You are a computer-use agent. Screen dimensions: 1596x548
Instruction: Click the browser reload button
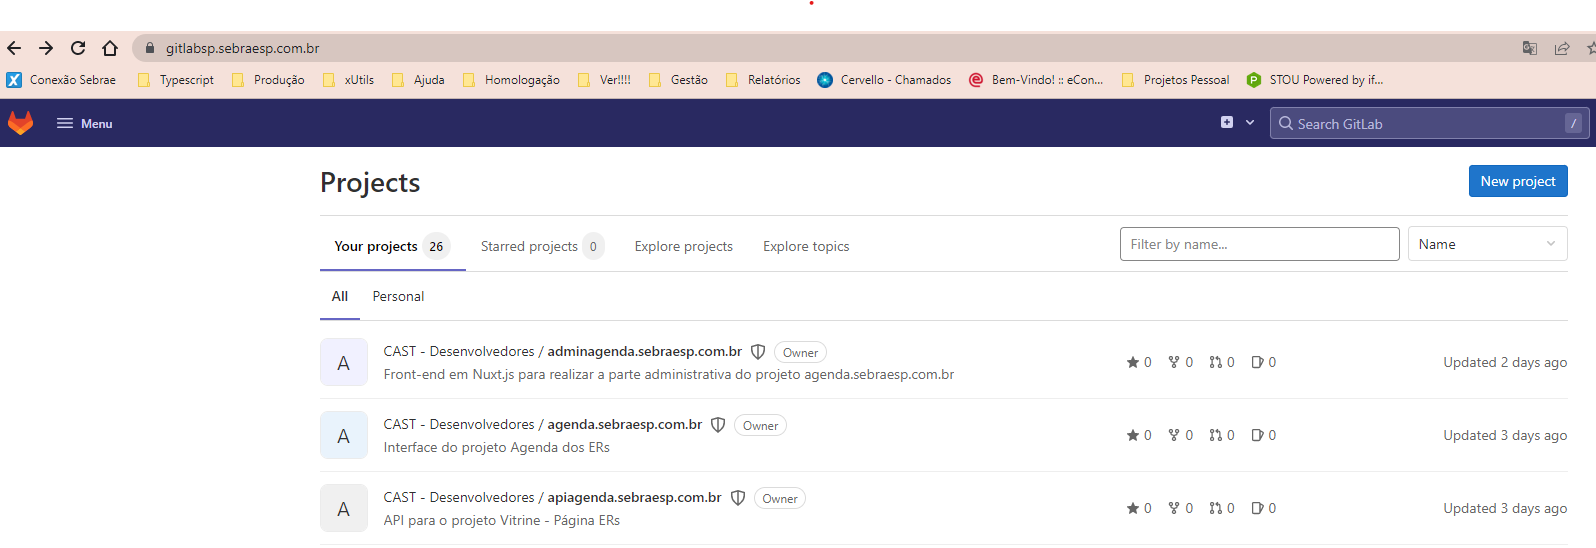pyautogui.click(x=78, y=48)
